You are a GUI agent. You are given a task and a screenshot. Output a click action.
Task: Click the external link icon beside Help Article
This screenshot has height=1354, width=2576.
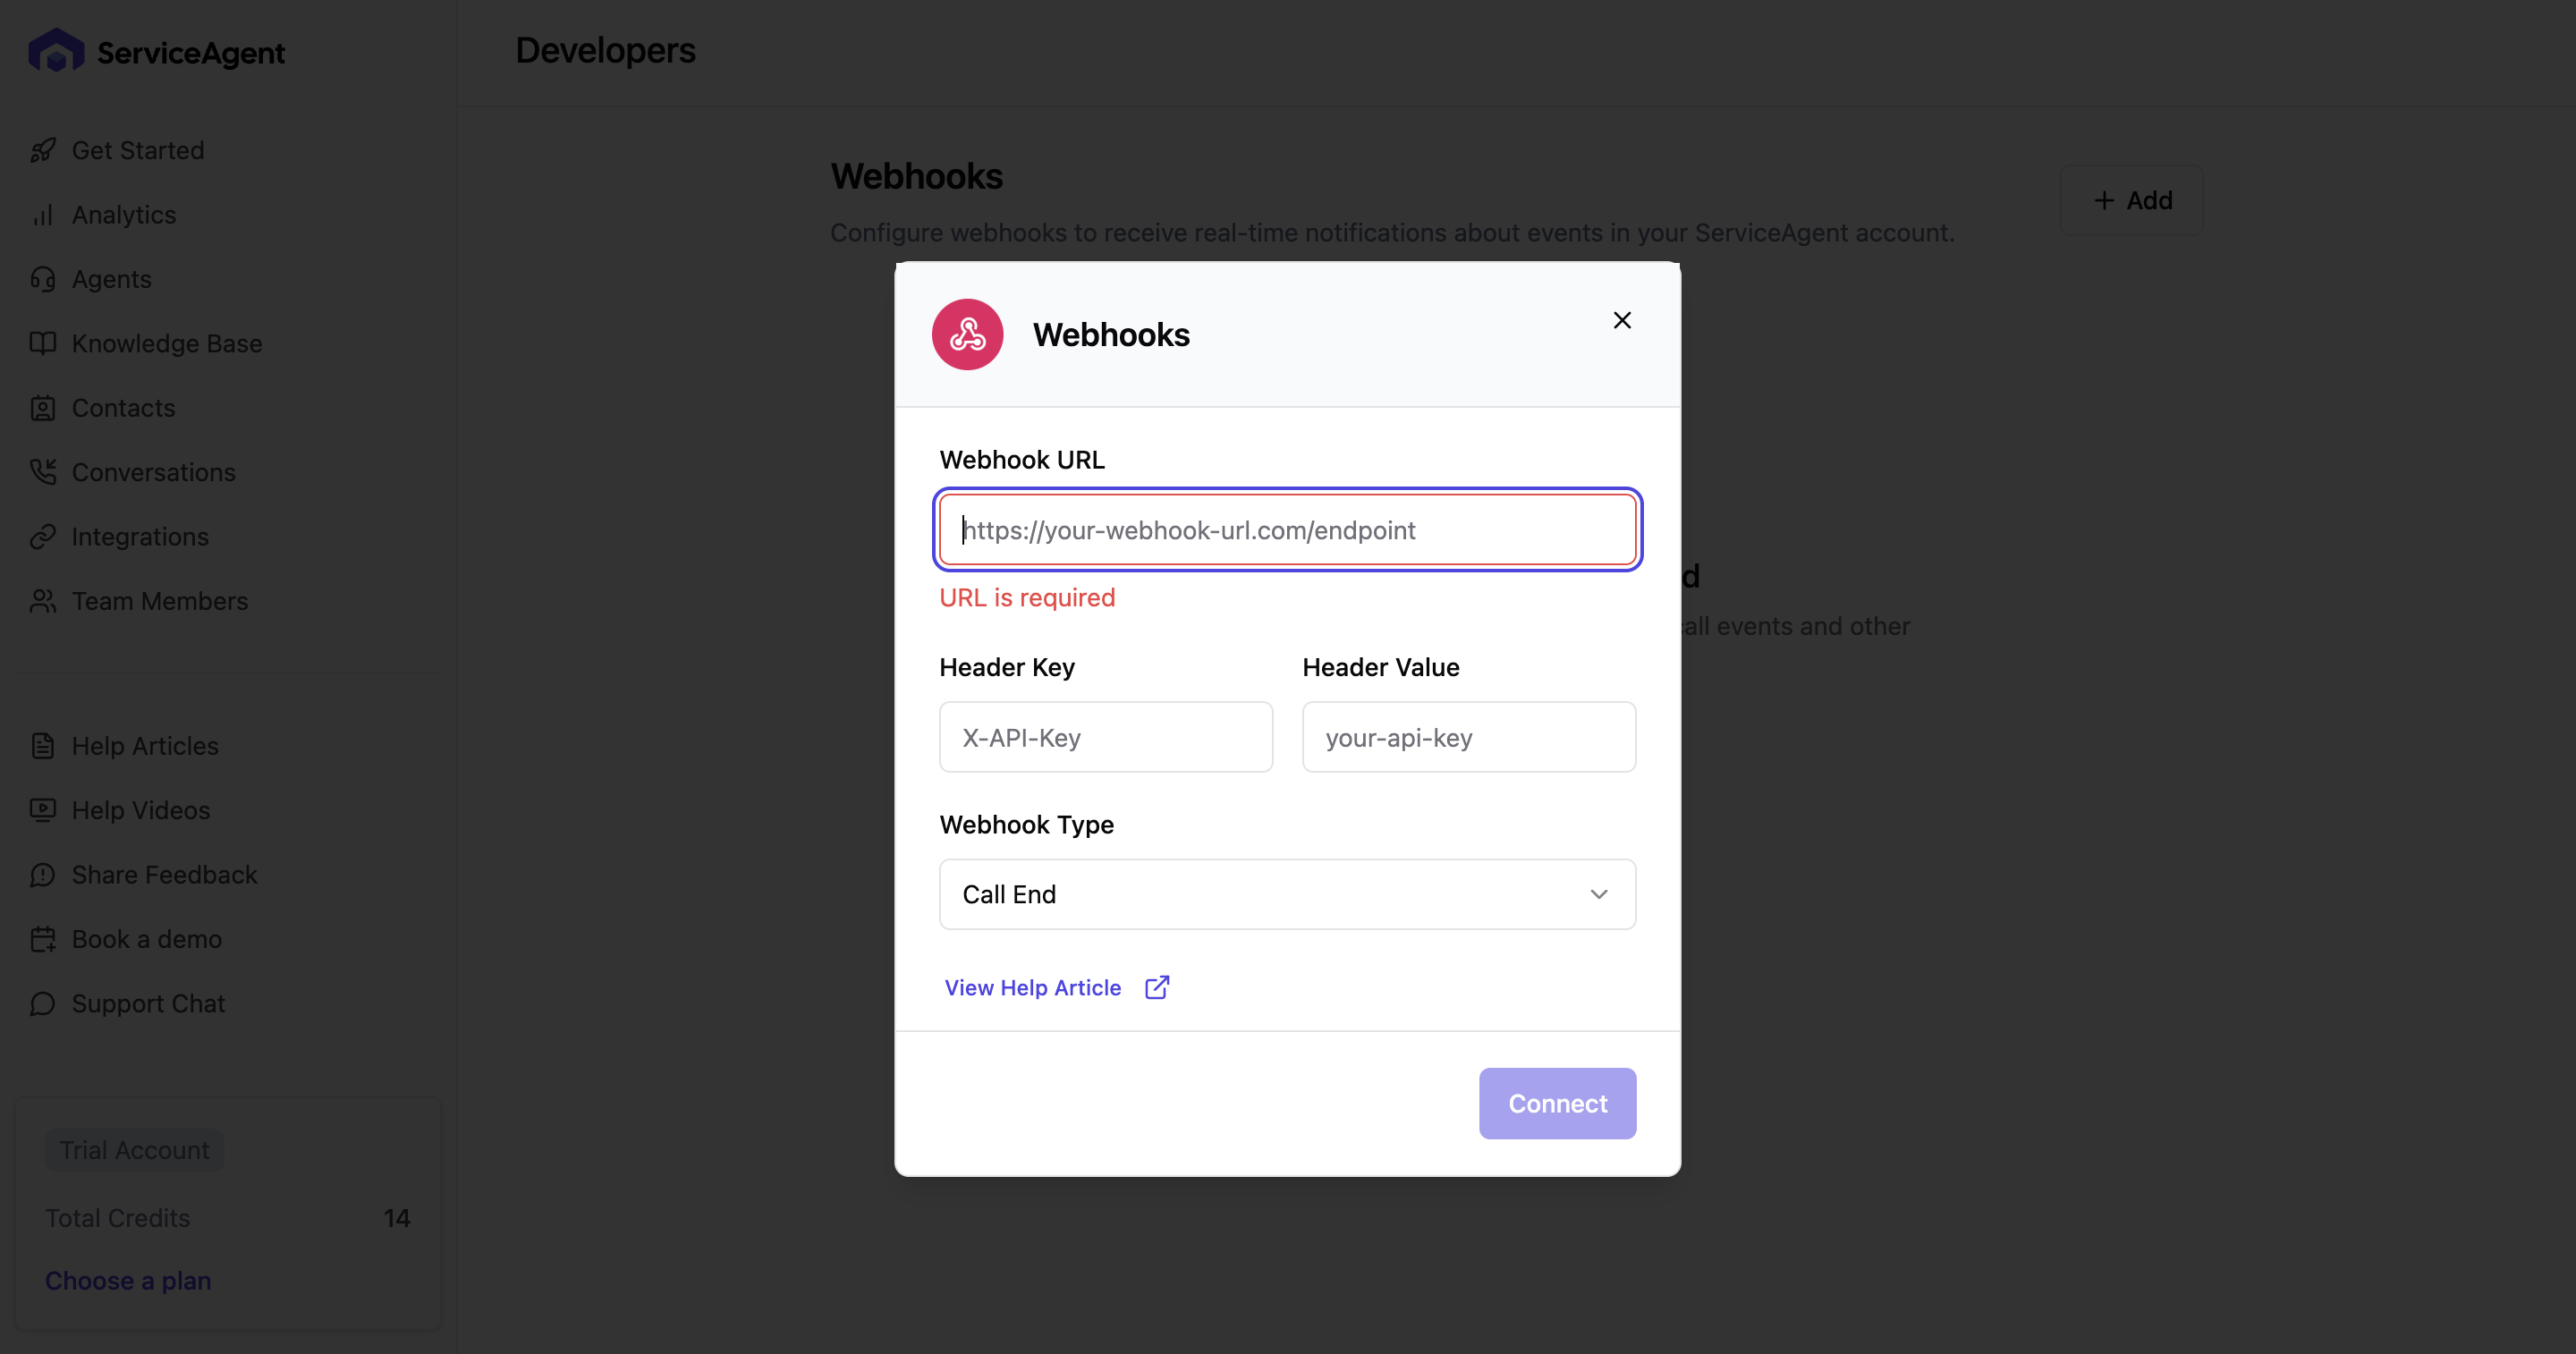1157,987
